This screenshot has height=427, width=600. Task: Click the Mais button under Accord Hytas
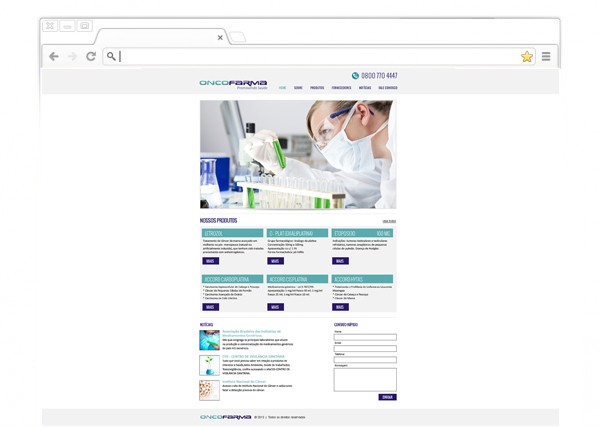(x=340, y=307)
